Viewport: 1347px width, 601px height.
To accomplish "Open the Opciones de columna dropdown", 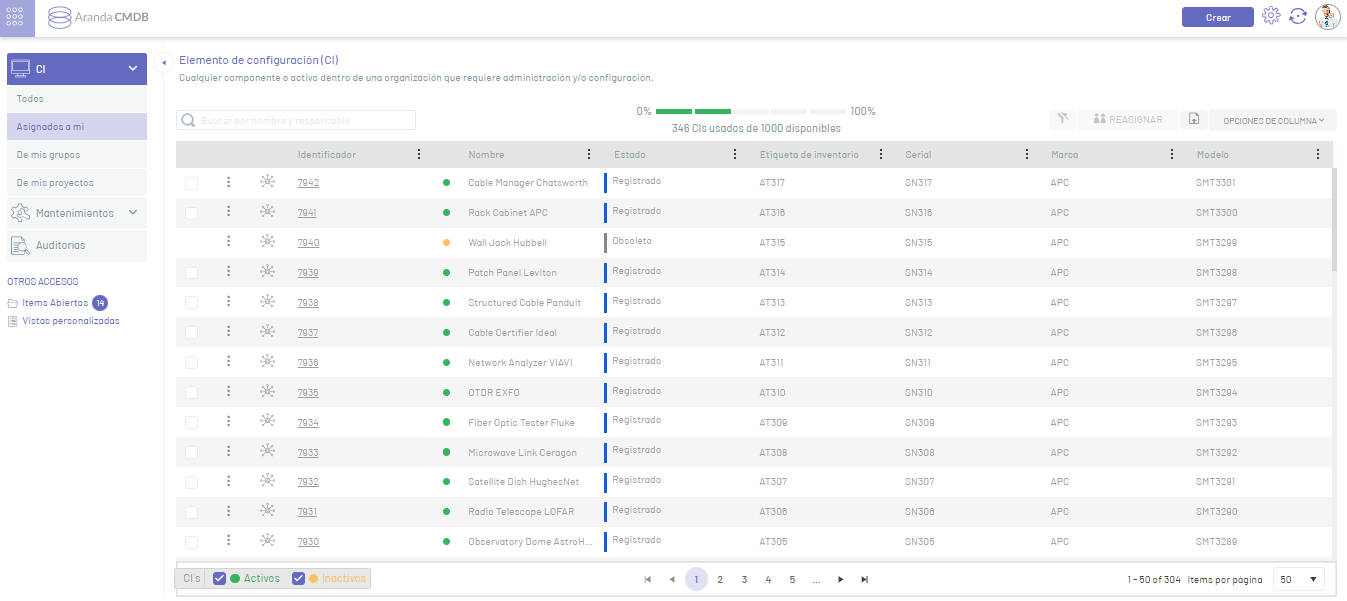I will [x=1272, y=120].
